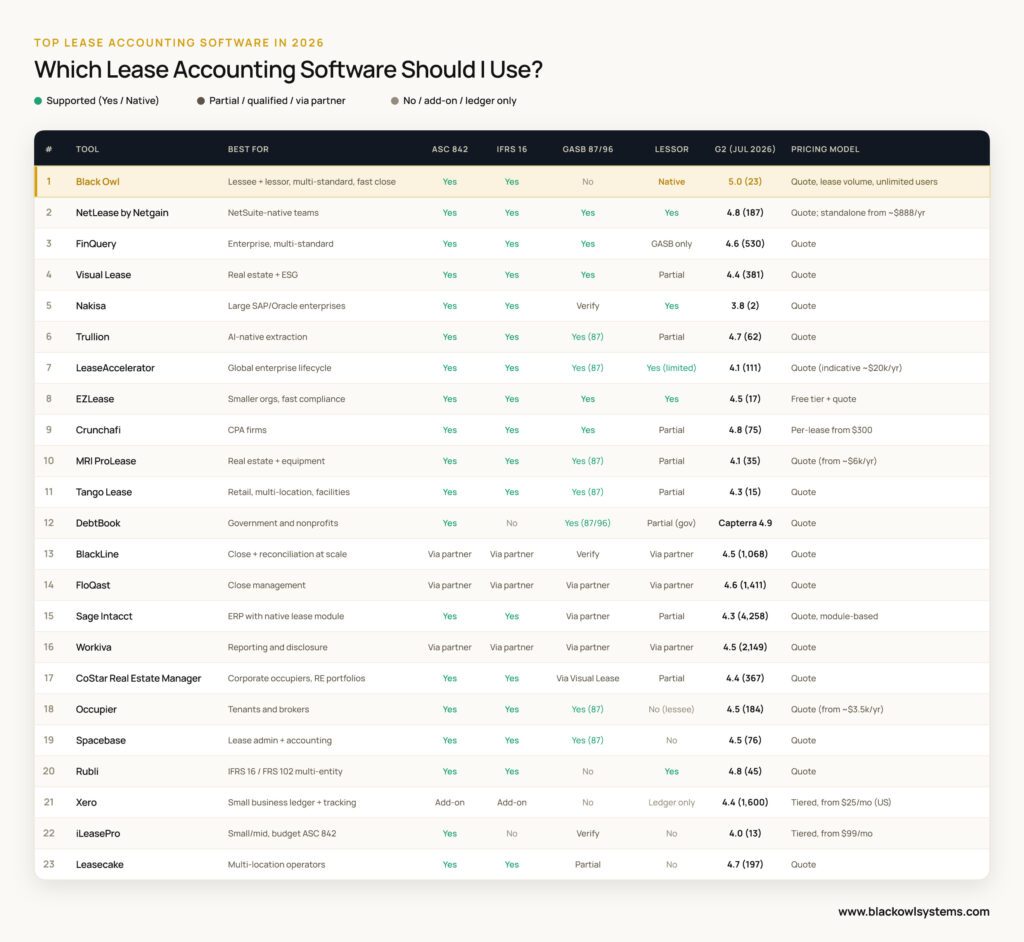Click the 'AI-native extraction' description
The height and width of the screenshot is (942, 1024).
[267, 337]
